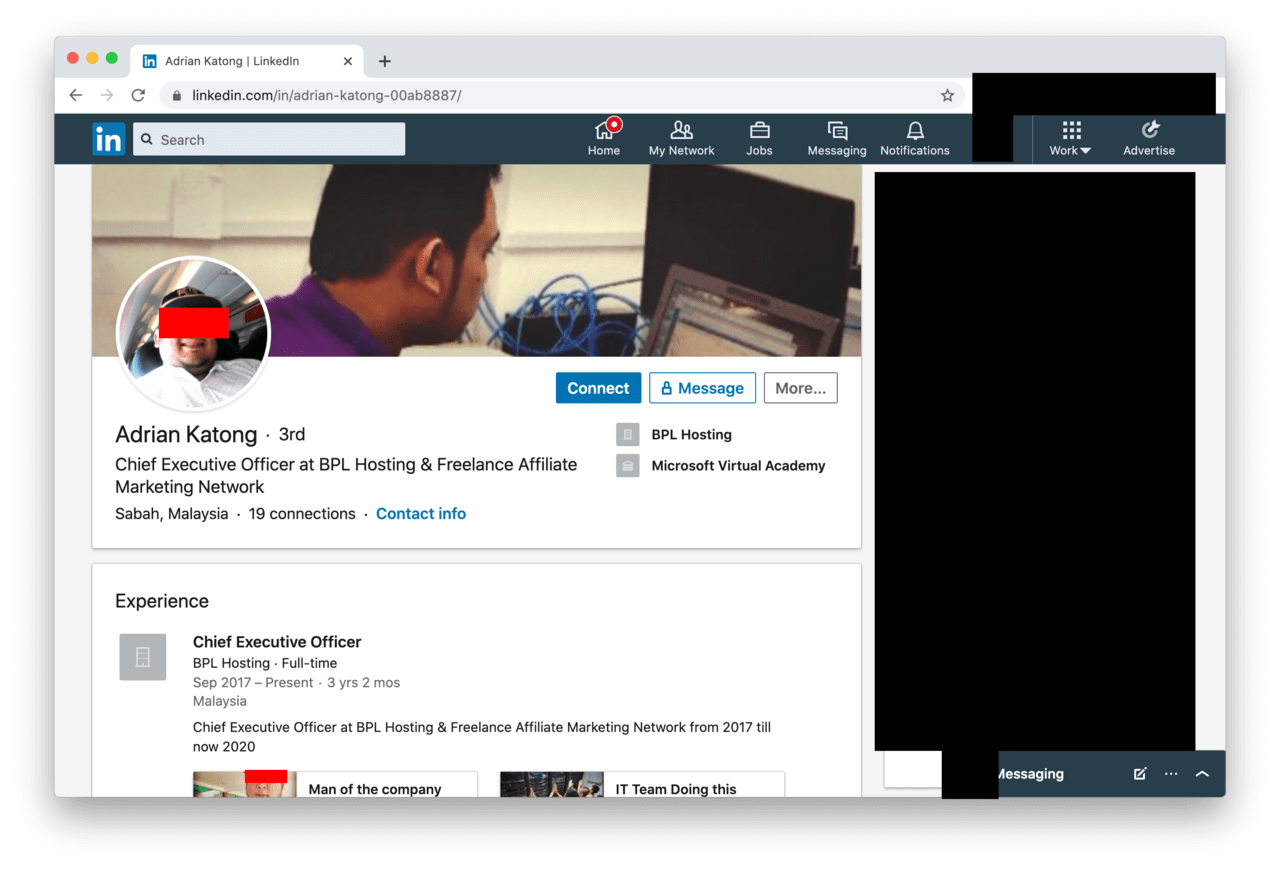Open BPL Hosting company link in profile header
Image resolution: width=1280 pixels, height=869 pixels.
(691, 434)
